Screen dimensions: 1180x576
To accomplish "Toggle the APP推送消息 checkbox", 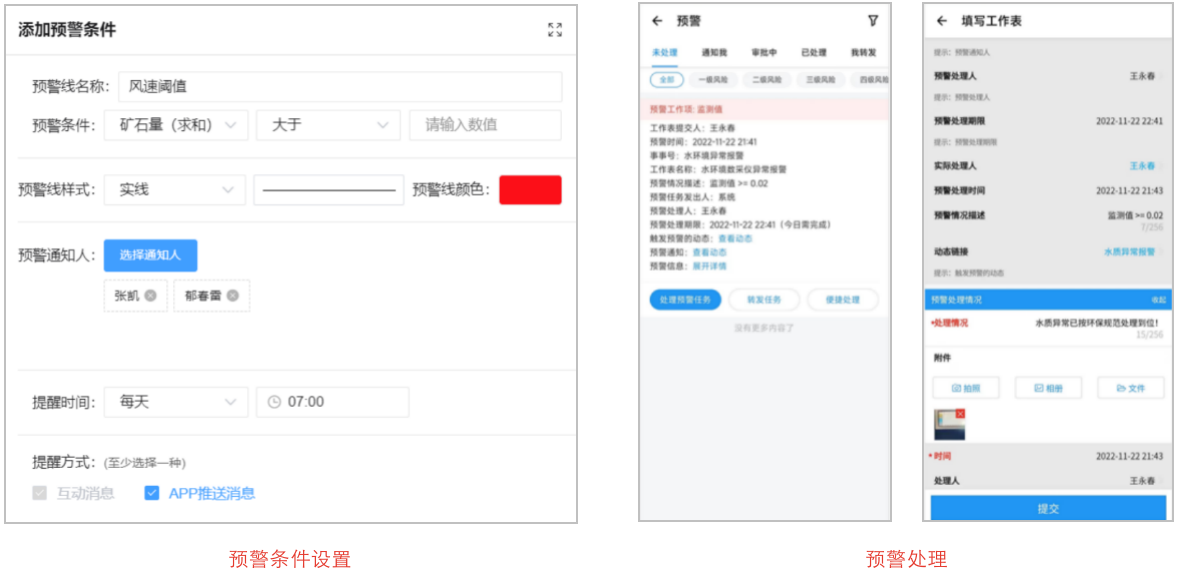I will [152, 493].
